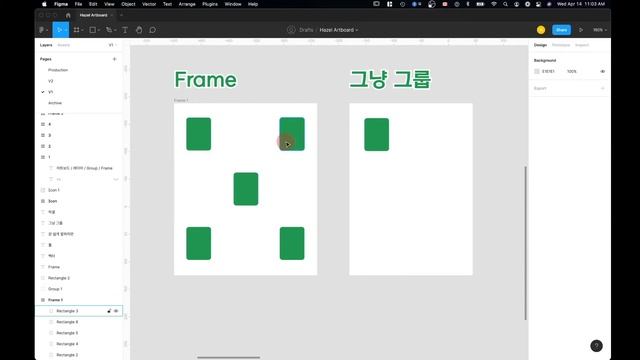Click chevron on the collapsed text layer row
640x360 pixels.
tap(116, 179)
